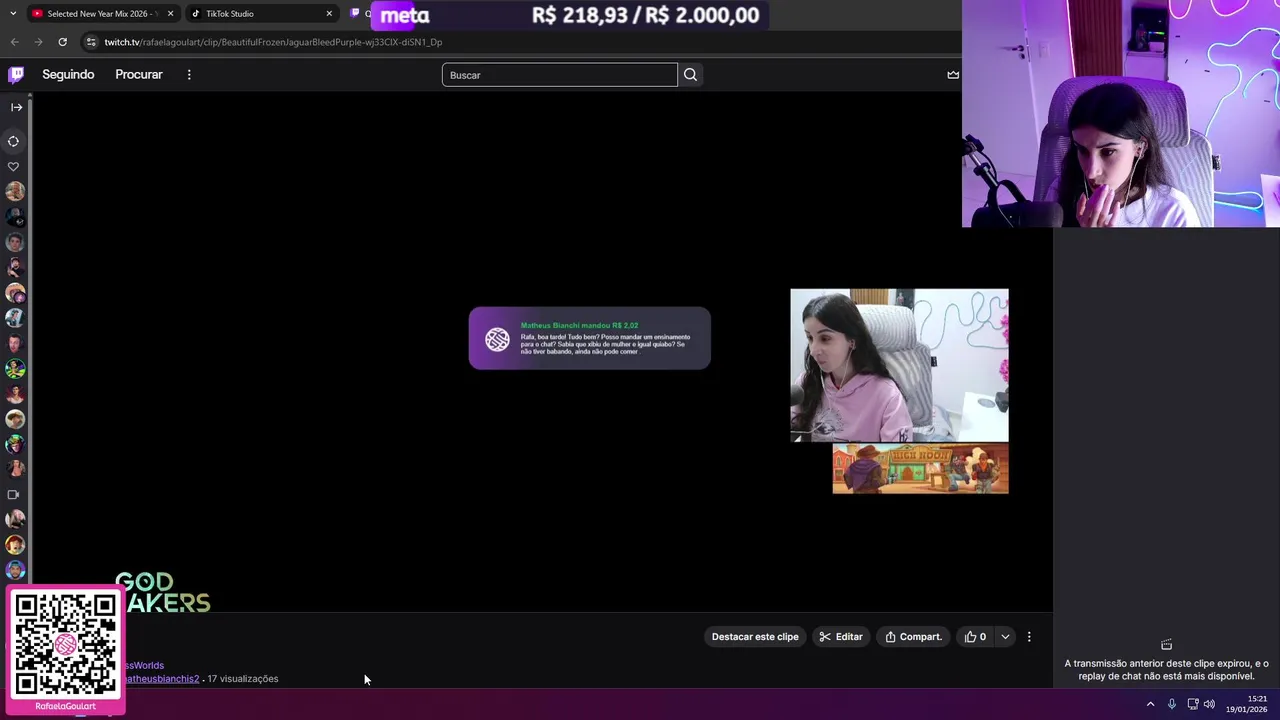Click the last channel avatar in sidebar
The width and height of the screenshot is (1280, 720).
tap(14, 570)
